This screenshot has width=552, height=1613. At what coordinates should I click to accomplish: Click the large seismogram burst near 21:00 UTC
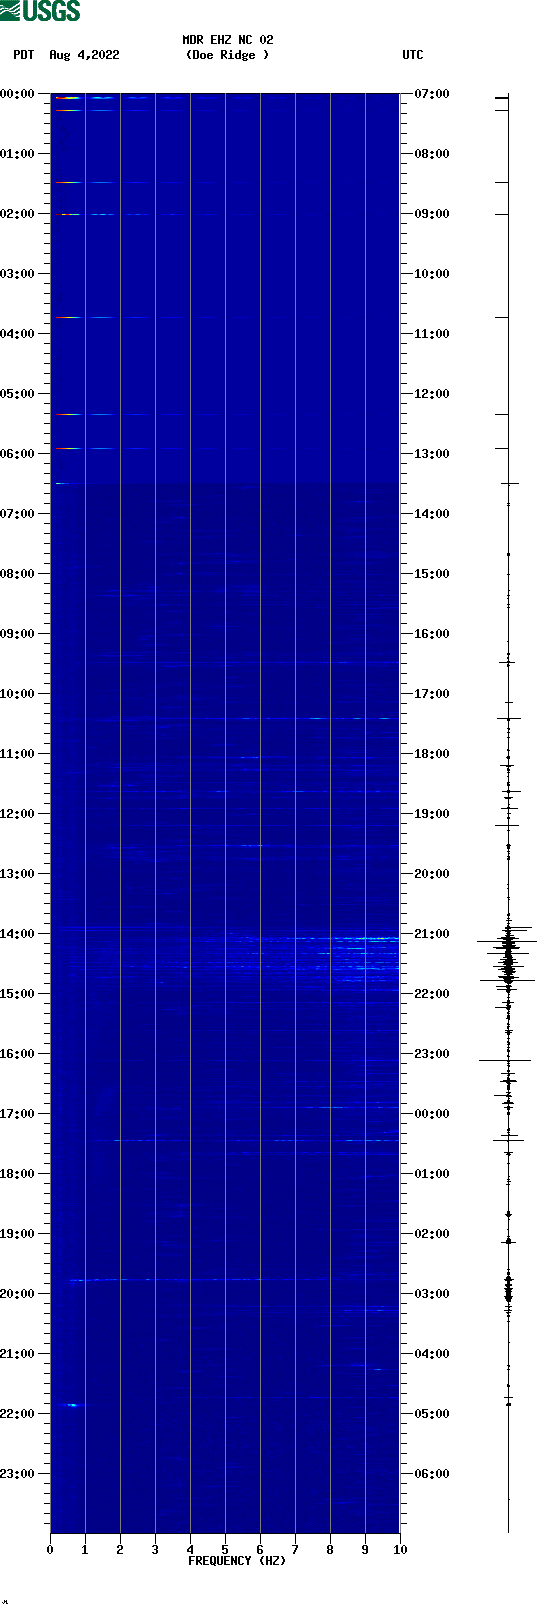pos(508,955)
